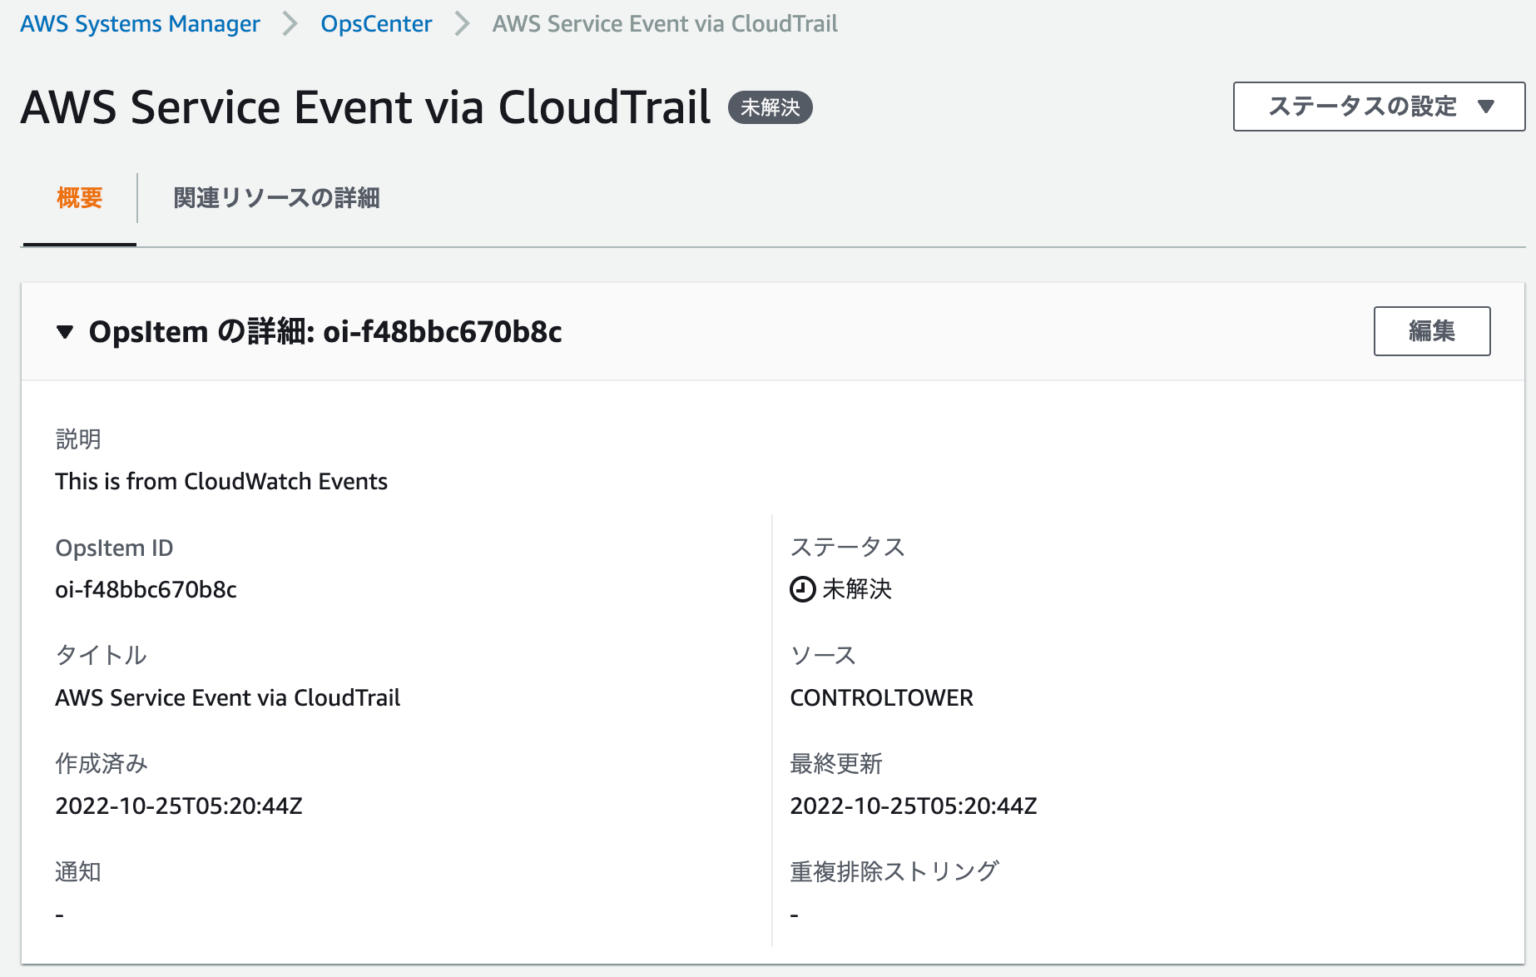Open the ステータスの設定 dropdown menu
Image resolution: width=1536 pixels, height=977 pixels.
pos(1377,106)
